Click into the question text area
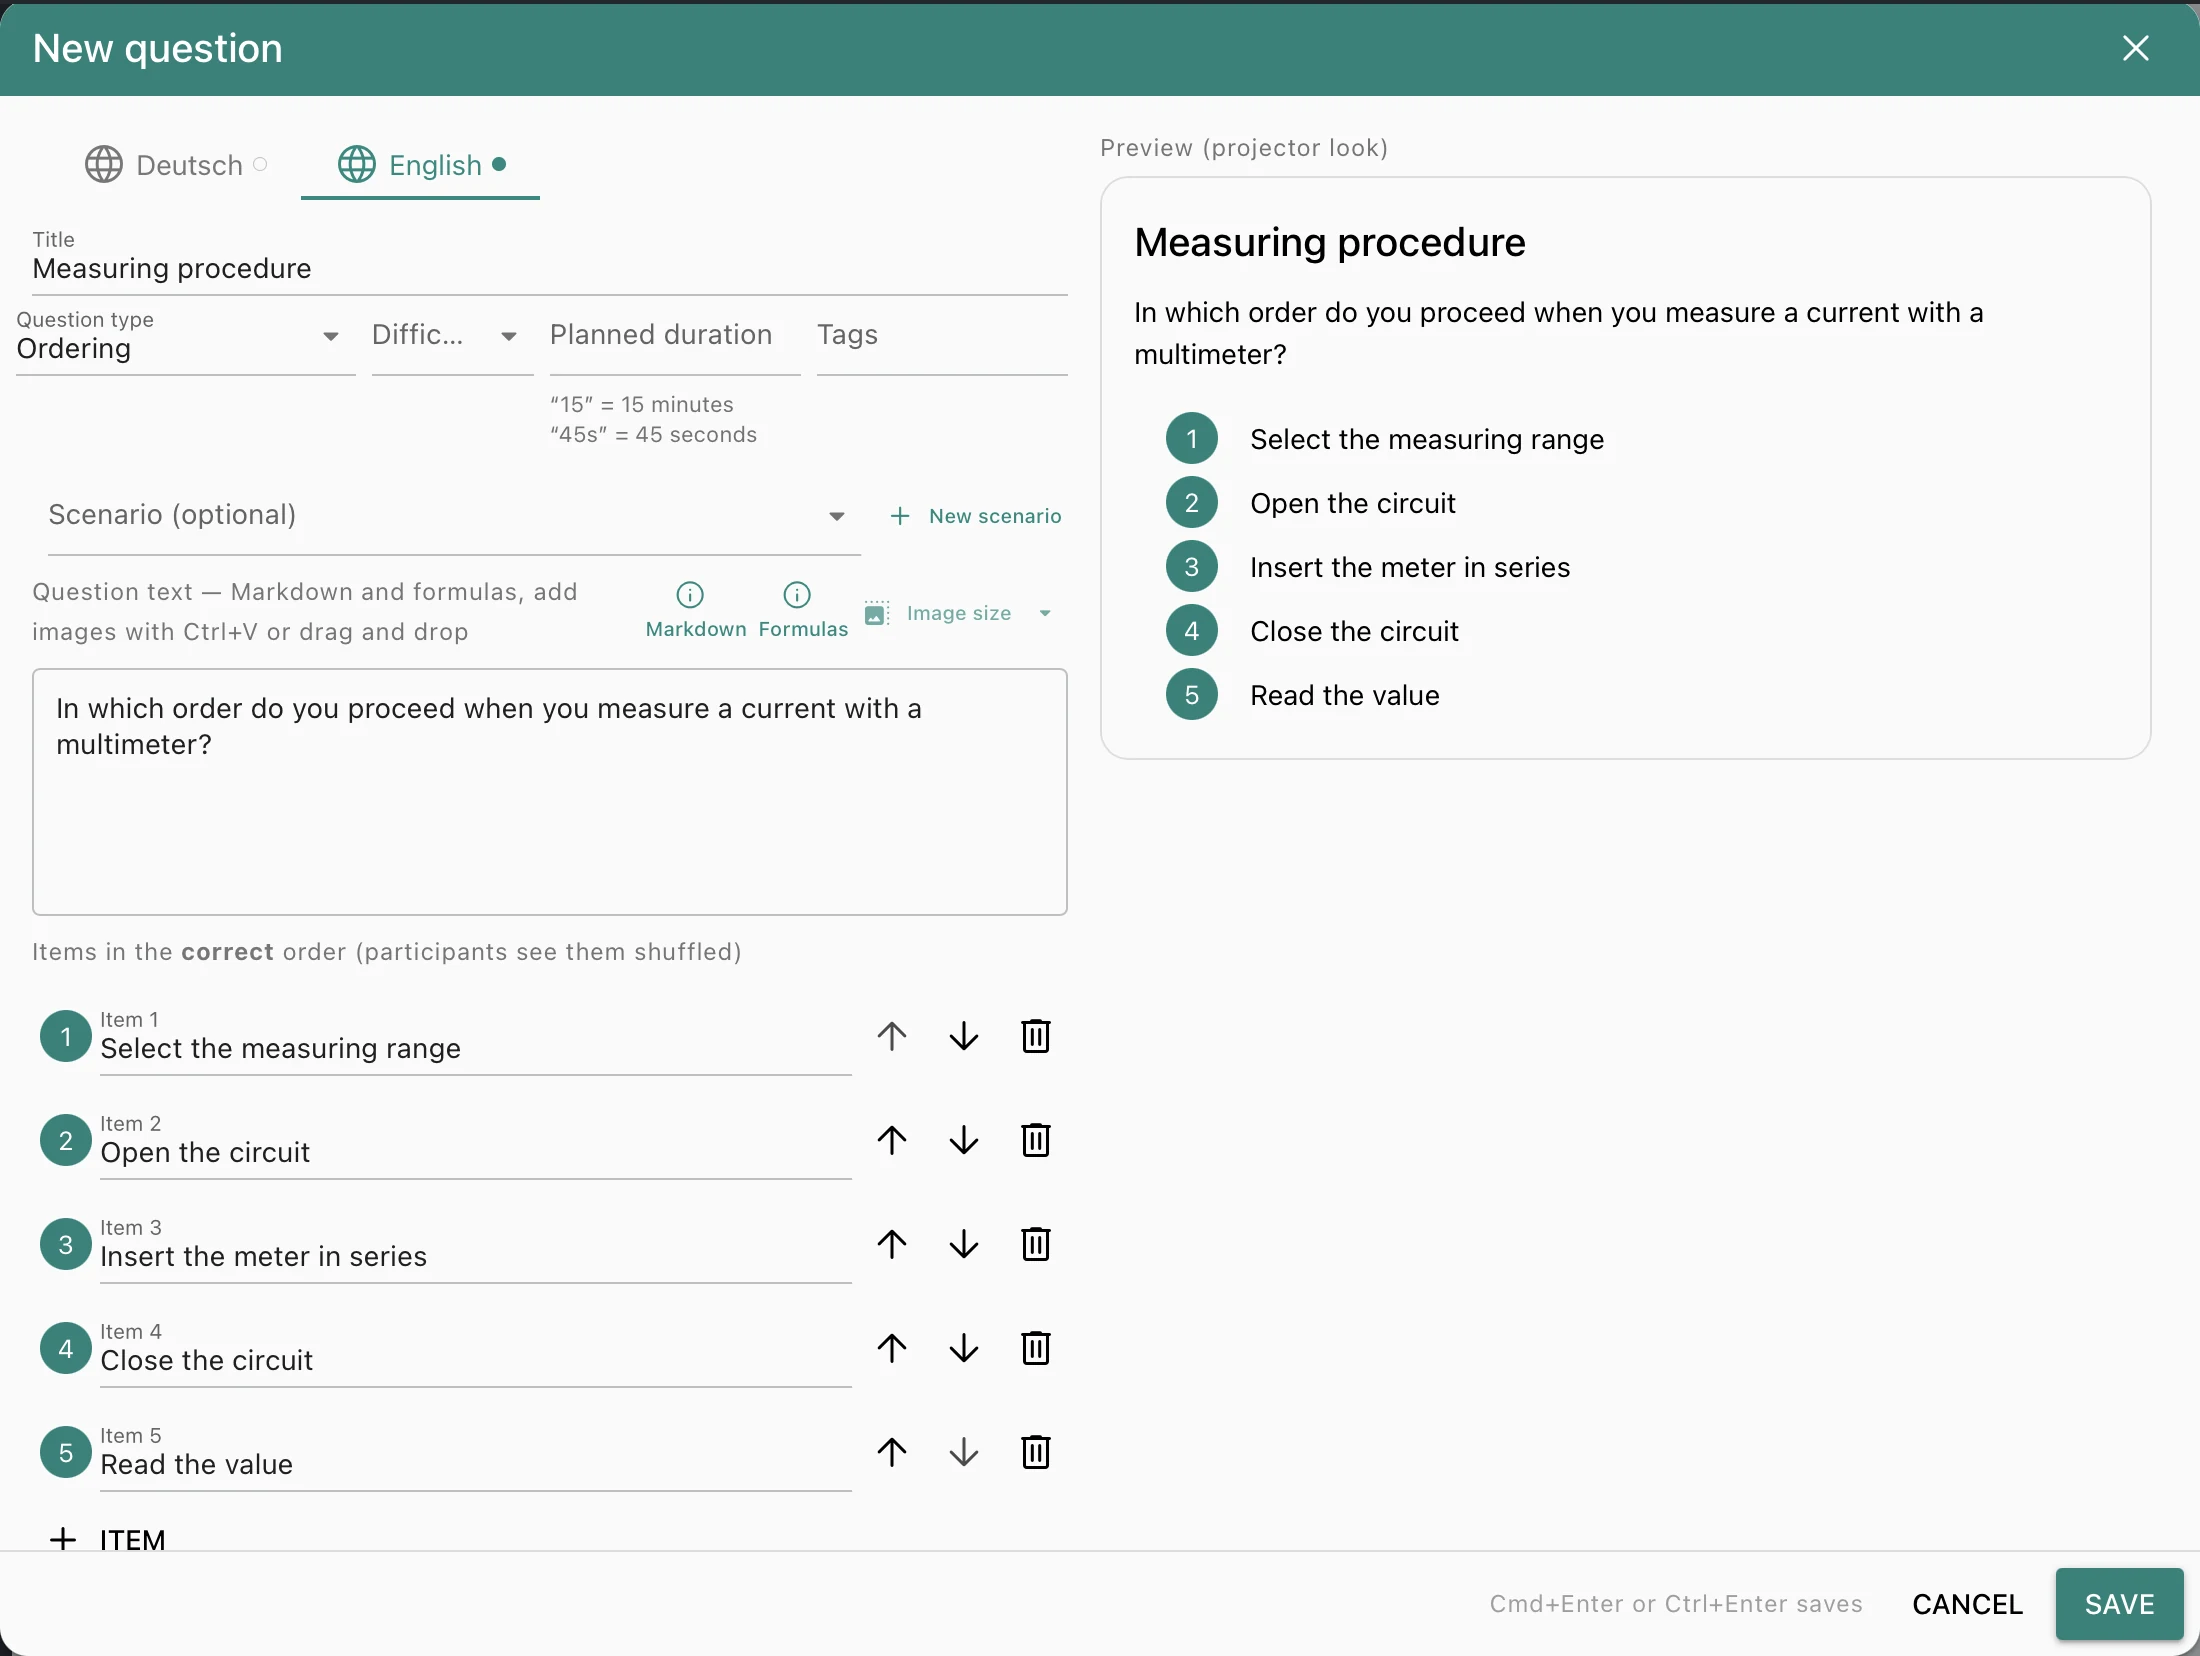 click(550, 792)
